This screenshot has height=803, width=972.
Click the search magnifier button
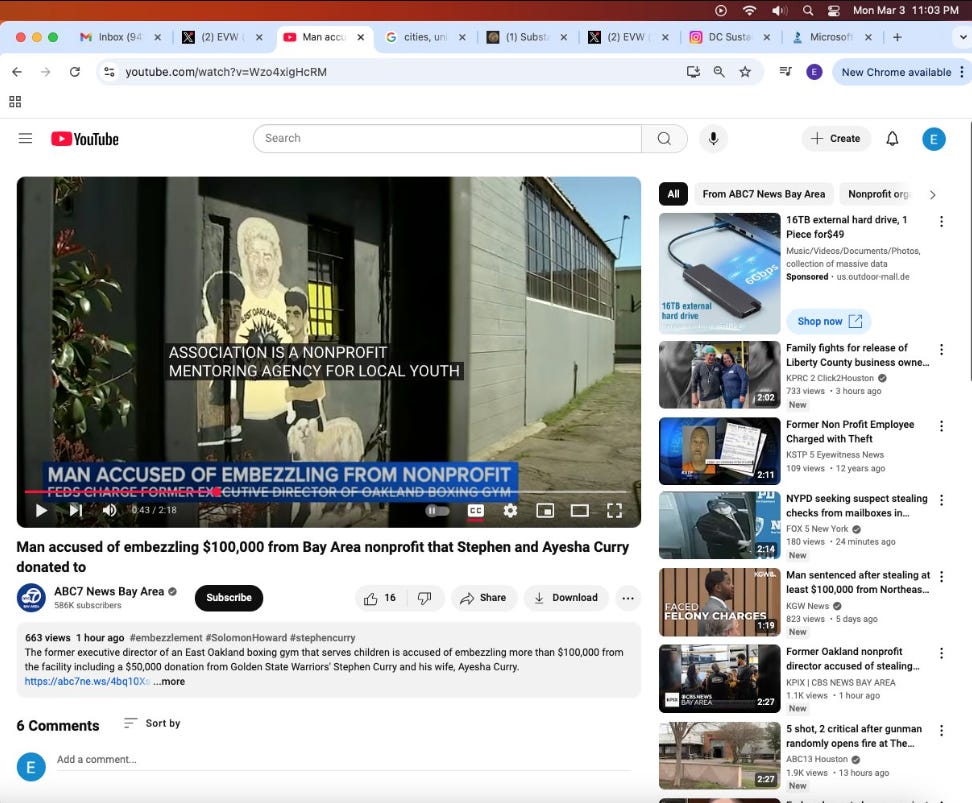(x=664, y=138)
